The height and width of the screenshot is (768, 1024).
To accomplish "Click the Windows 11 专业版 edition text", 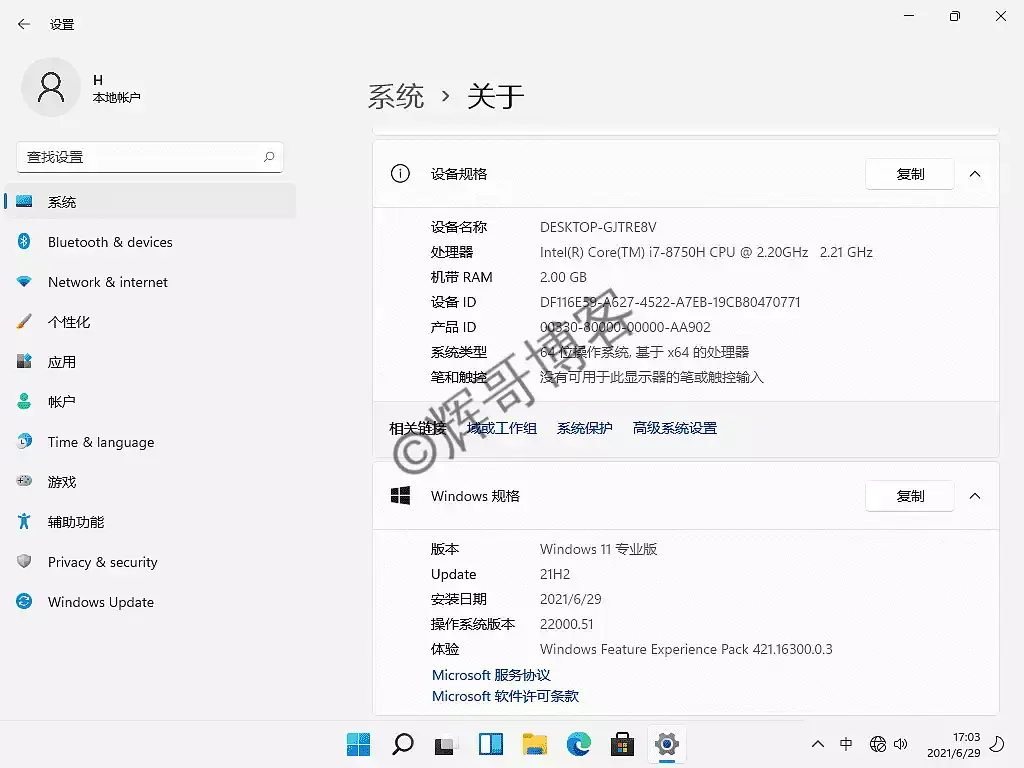I will (598, 549).
